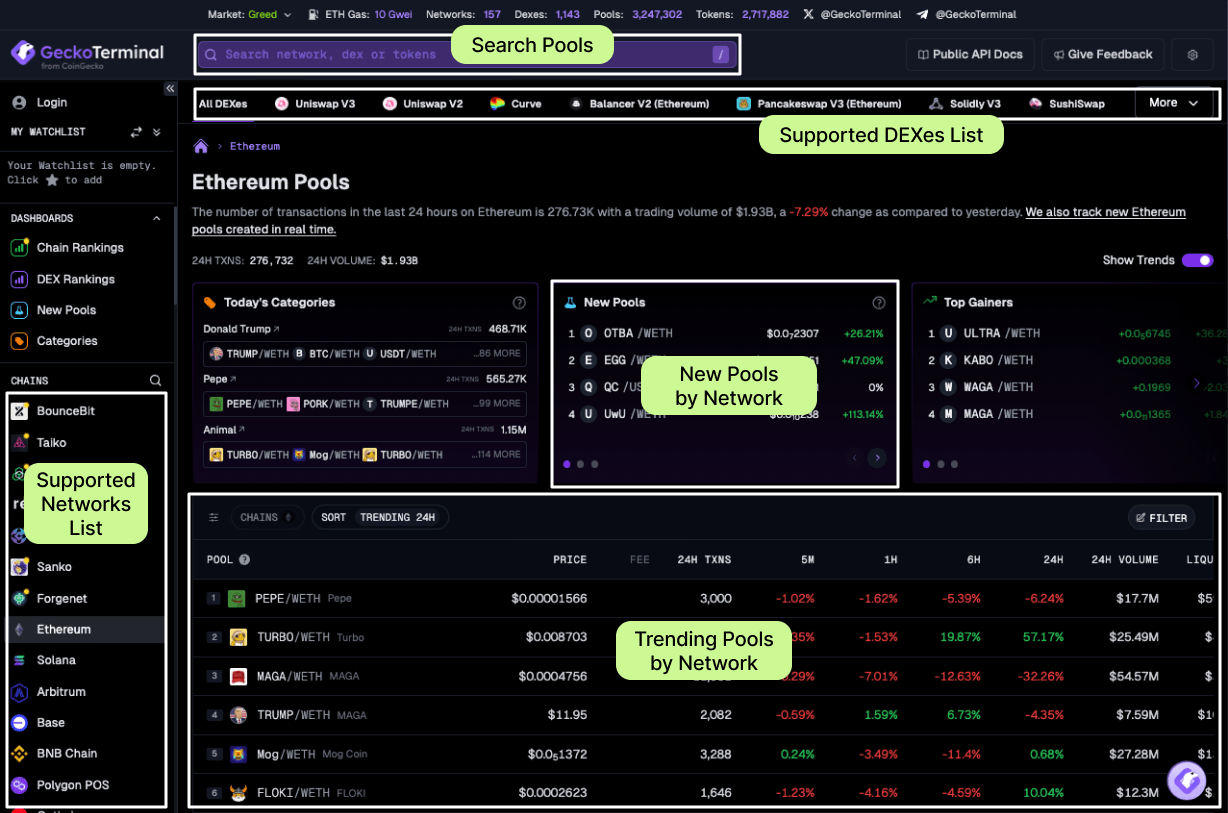Focus the search network, dex or tokens field
The image size is (1228, 813).
467,55
